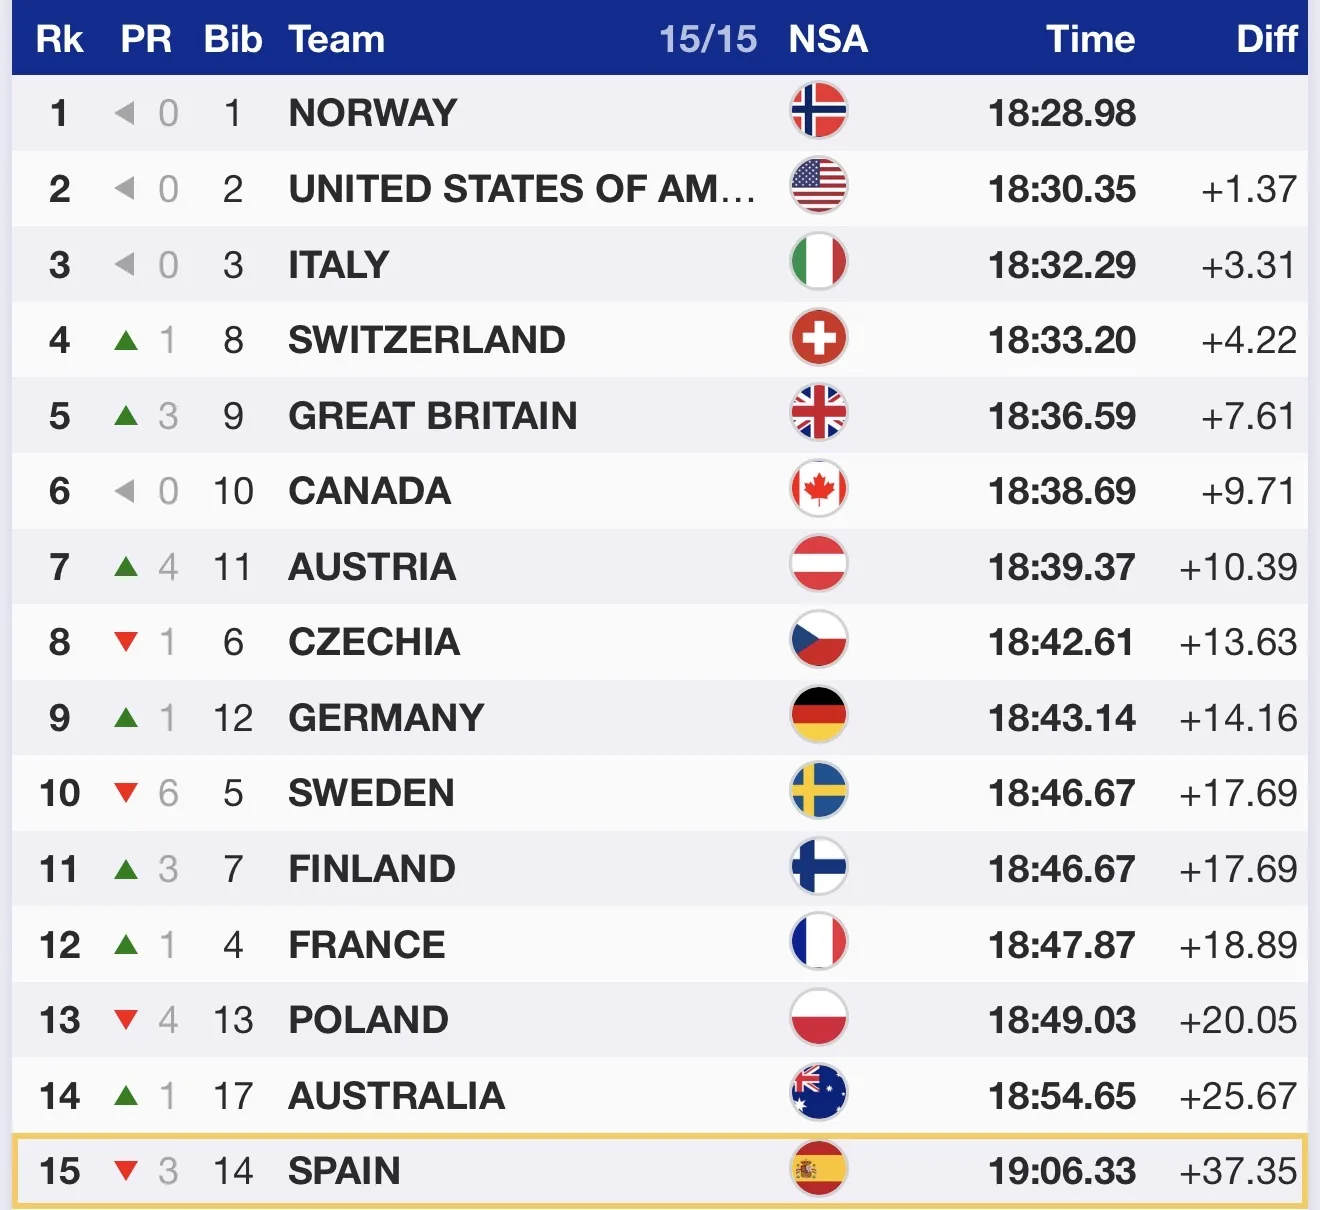The width and height of the screenshot is (1320, 1210).
Task: Sort by the Rk column header
Action: (59, 39)
